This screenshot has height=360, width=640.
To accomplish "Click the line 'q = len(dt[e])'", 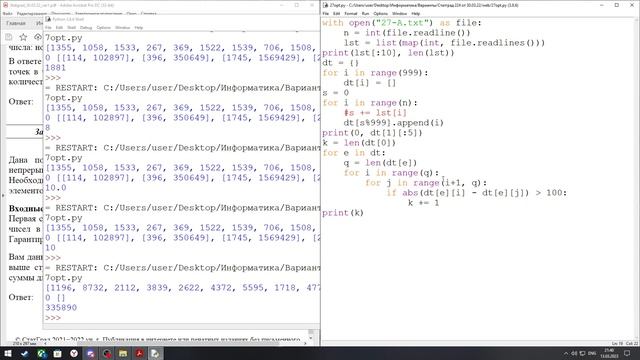I will click(380, 163).
